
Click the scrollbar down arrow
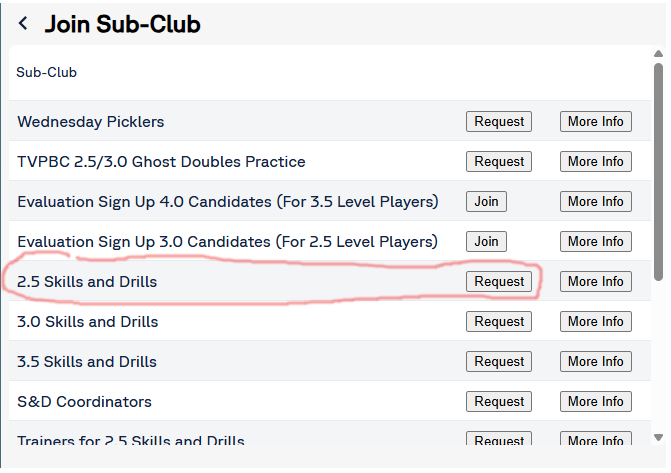point(658,436)
